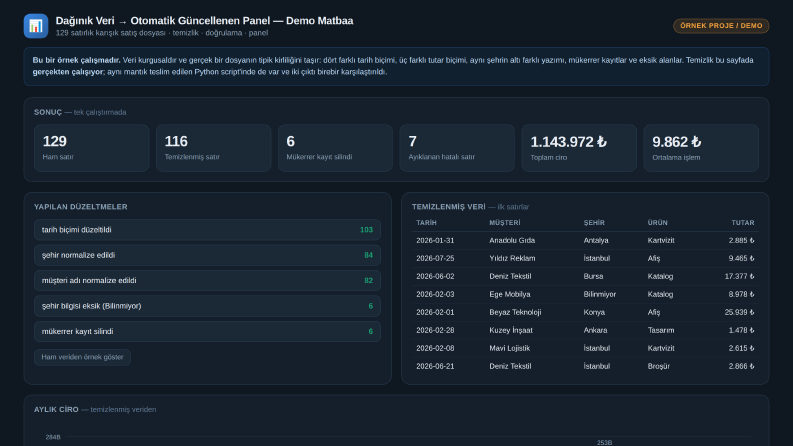Click the şehir bilgisi eksik (Bilinmiyor) row
Viewport: 793px width, 446px height.
click(x=207, y=306)
